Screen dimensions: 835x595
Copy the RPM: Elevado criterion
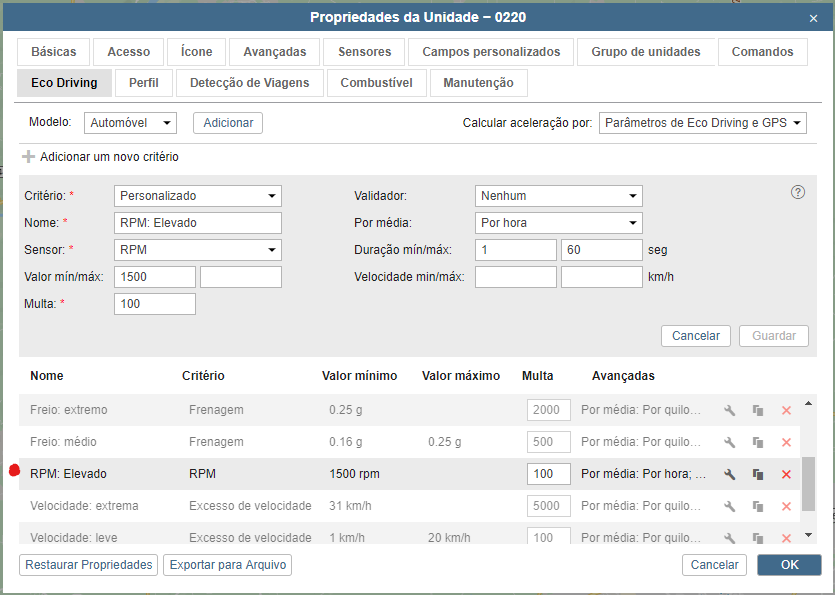(x=758, y=474)
